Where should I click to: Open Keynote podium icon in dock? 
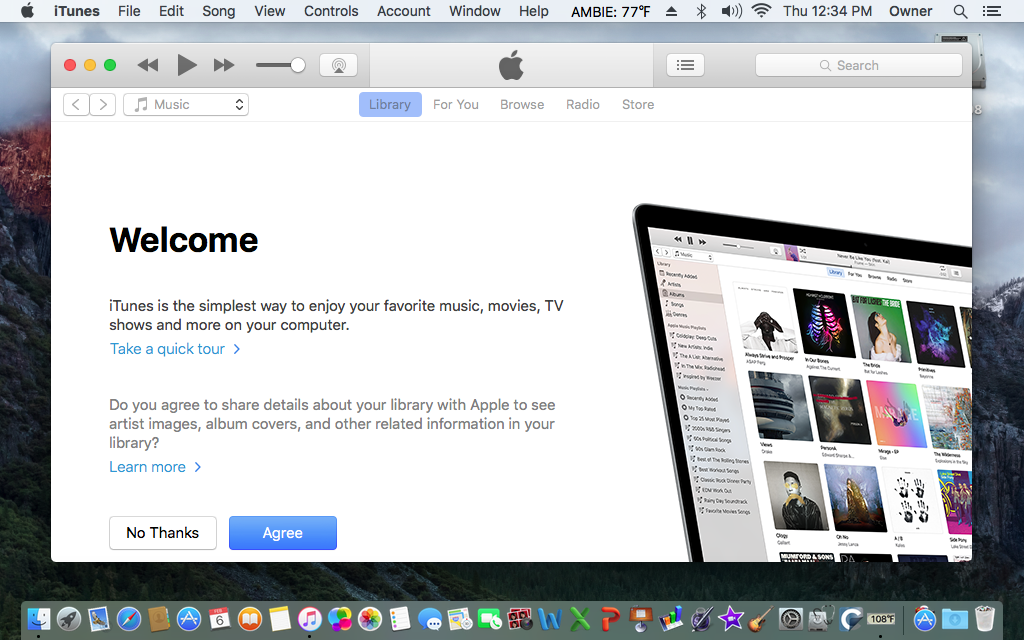(640, 618)
